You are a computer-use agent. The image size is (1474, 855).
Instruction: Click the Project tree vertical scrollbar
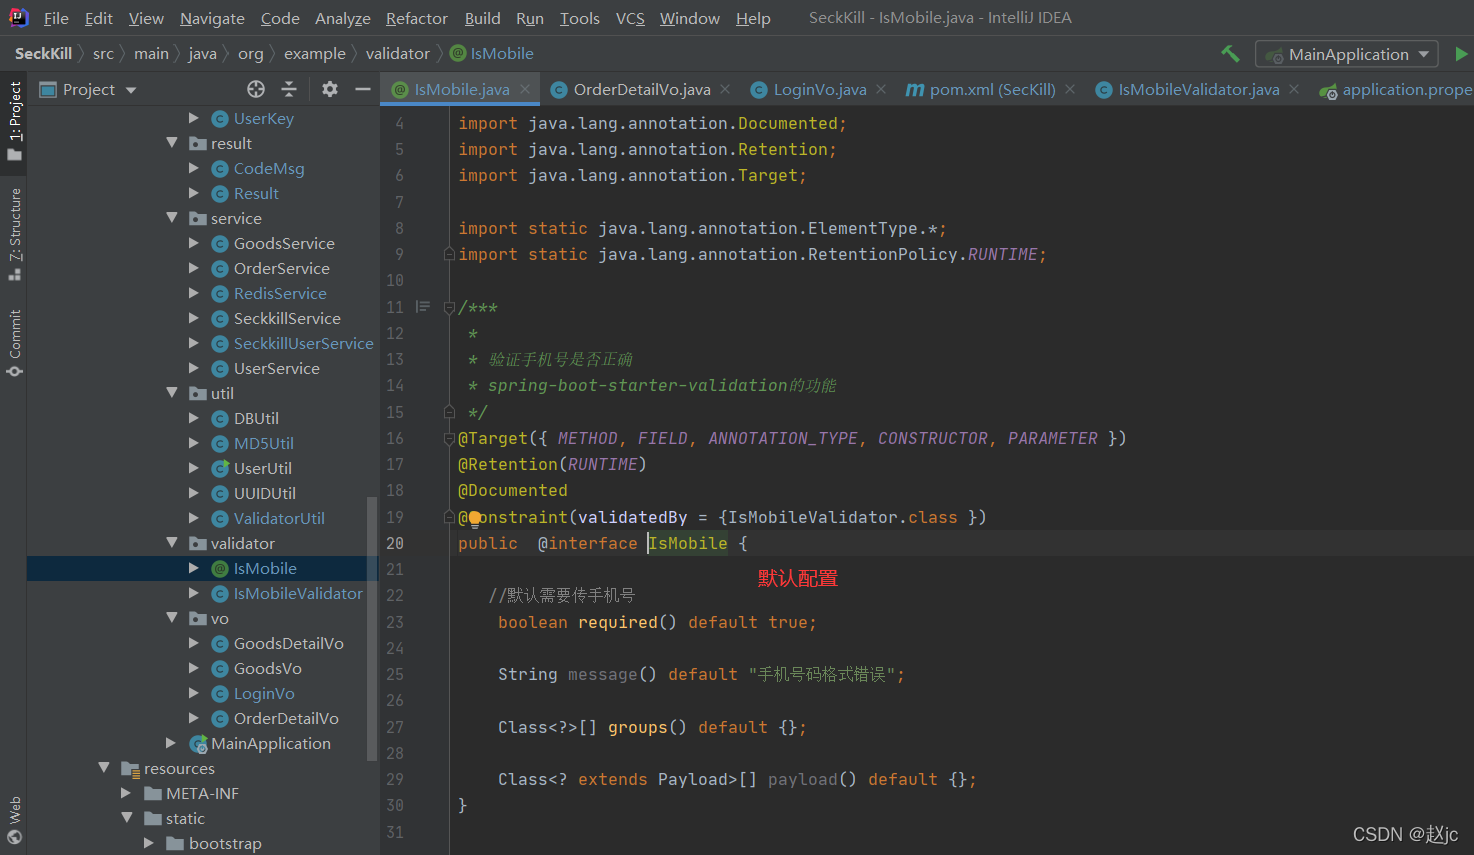(x=372, y=627)
